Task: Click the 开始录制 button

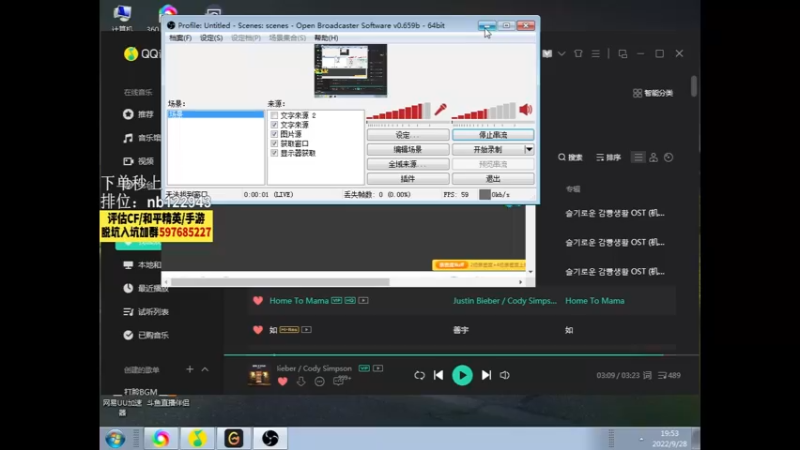Action: [x=488, y=149]
